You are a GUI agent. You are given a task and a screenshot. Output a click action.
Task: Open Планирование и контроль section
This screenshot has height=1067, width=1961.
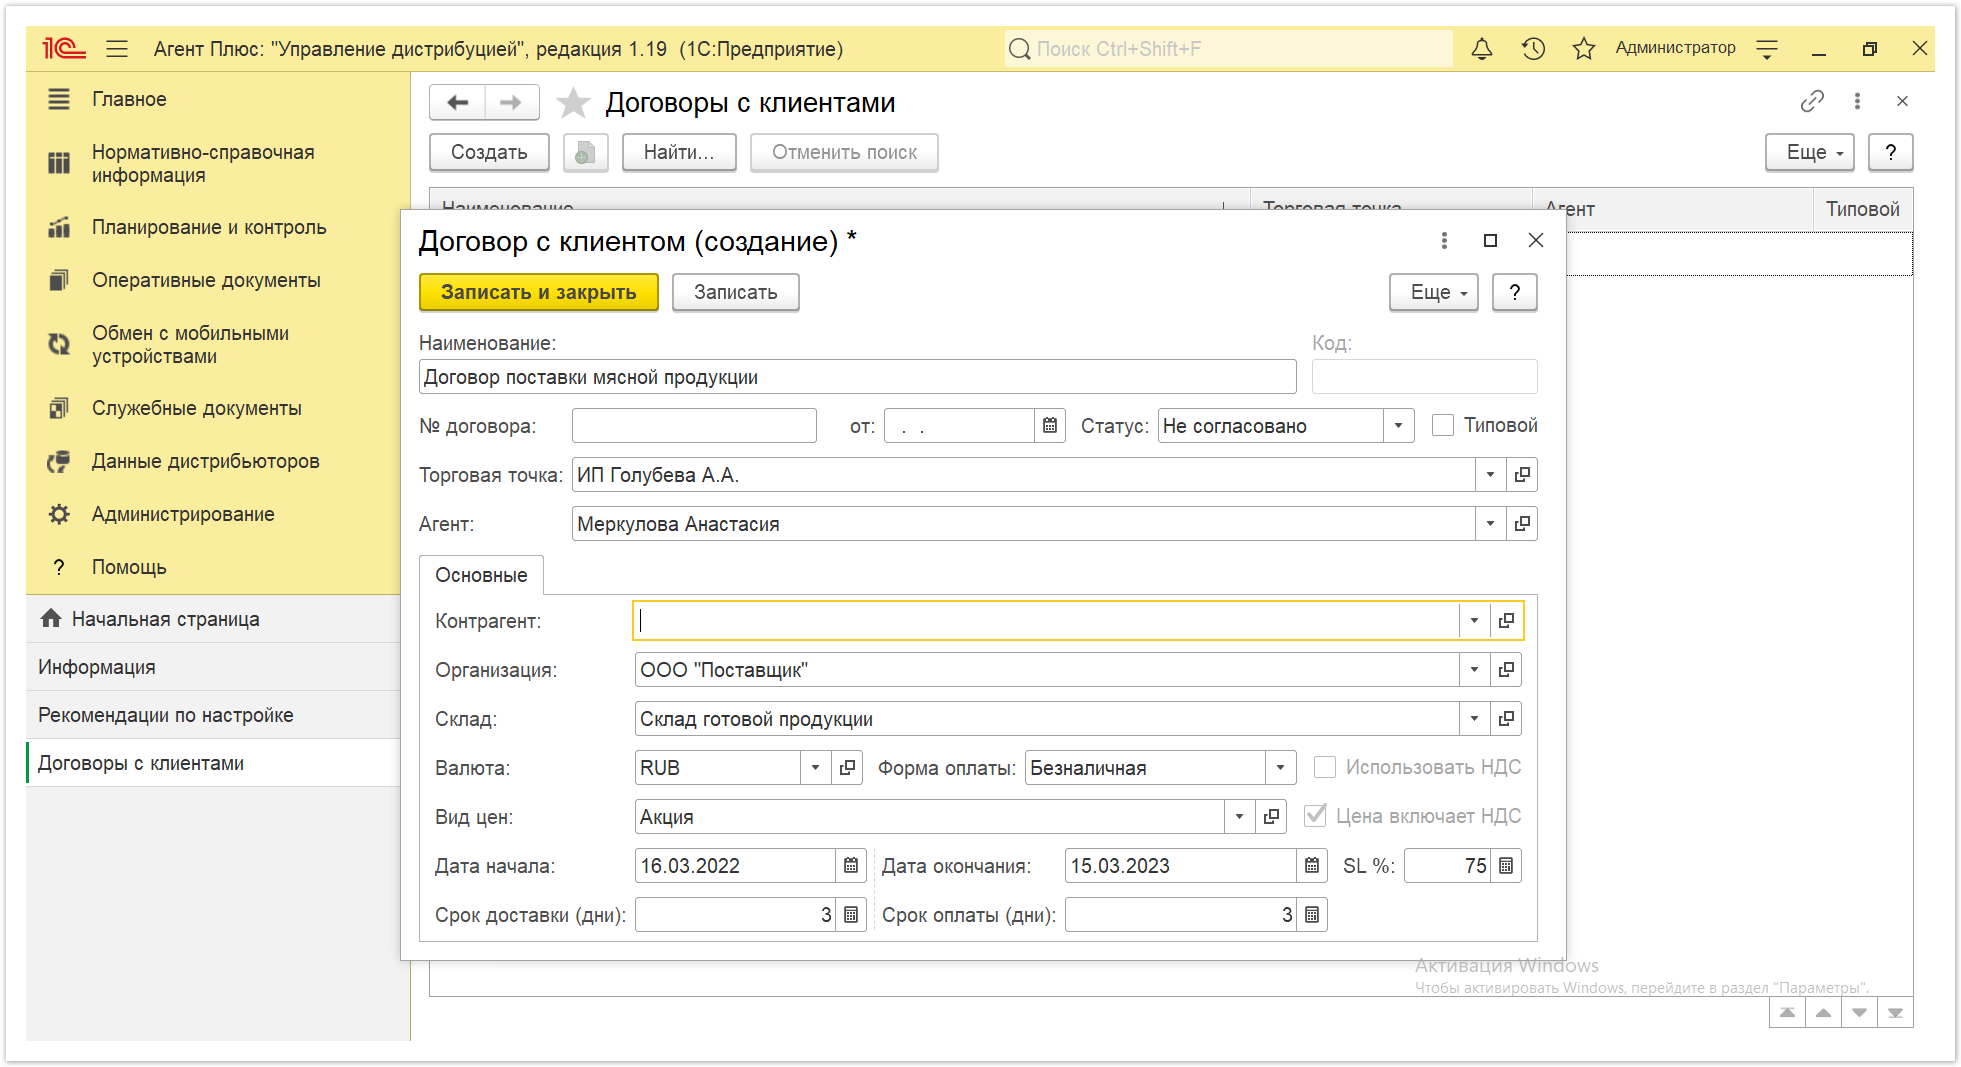pos(218,228)
